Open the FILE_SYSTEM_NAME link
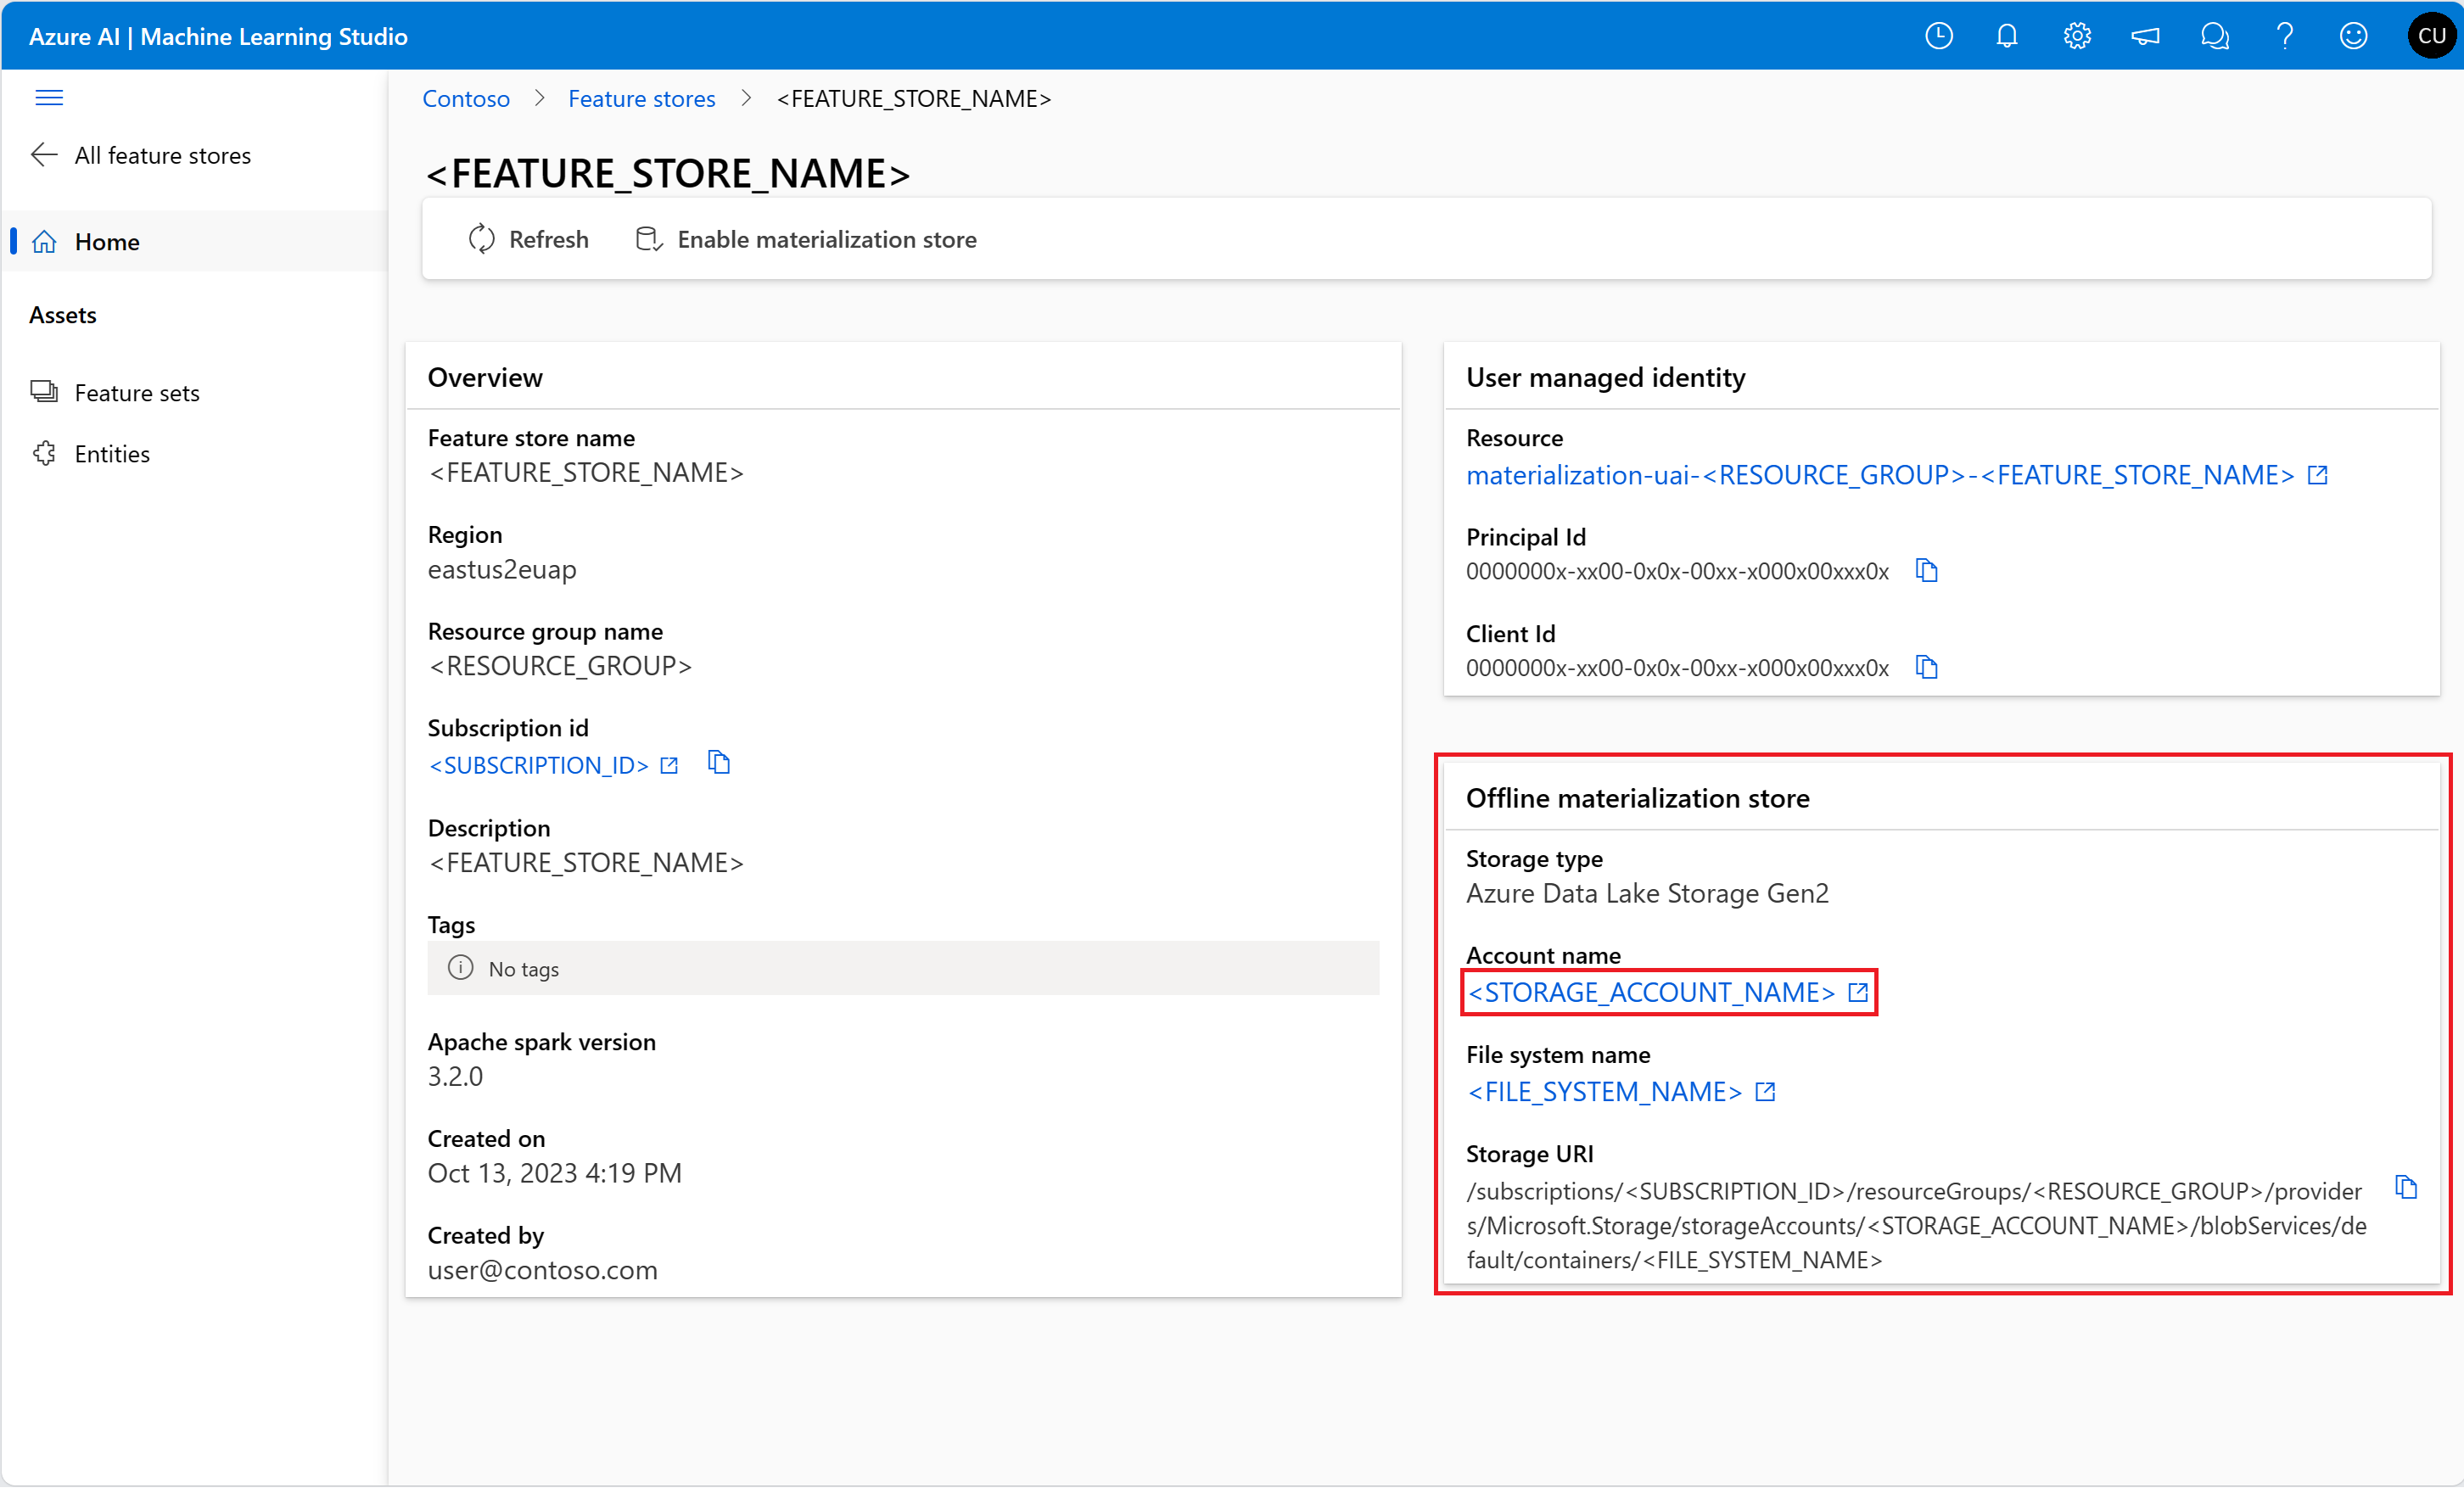This screenshot has width=2464, height=1488. [1605, 1092]
